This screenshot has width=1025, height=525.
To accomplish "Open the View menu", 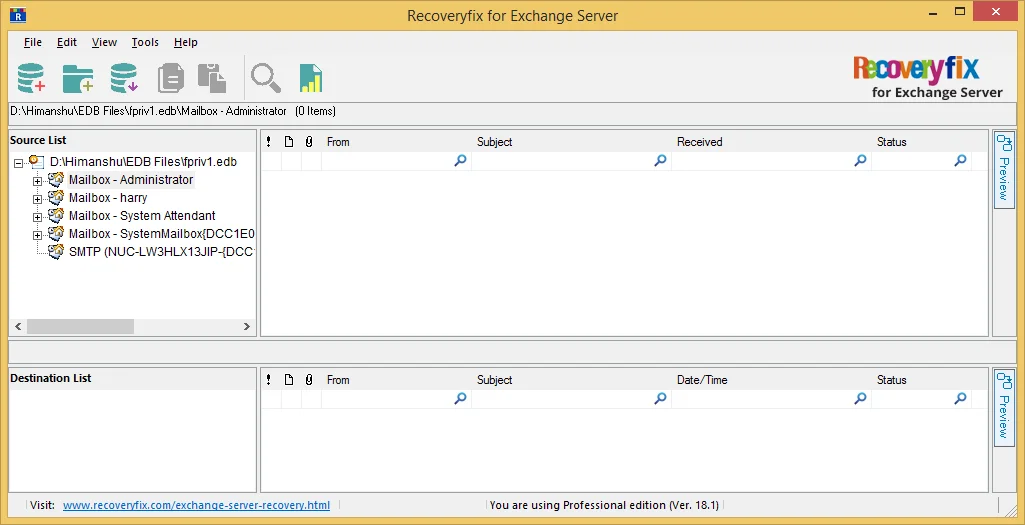I will coord(104,42).
